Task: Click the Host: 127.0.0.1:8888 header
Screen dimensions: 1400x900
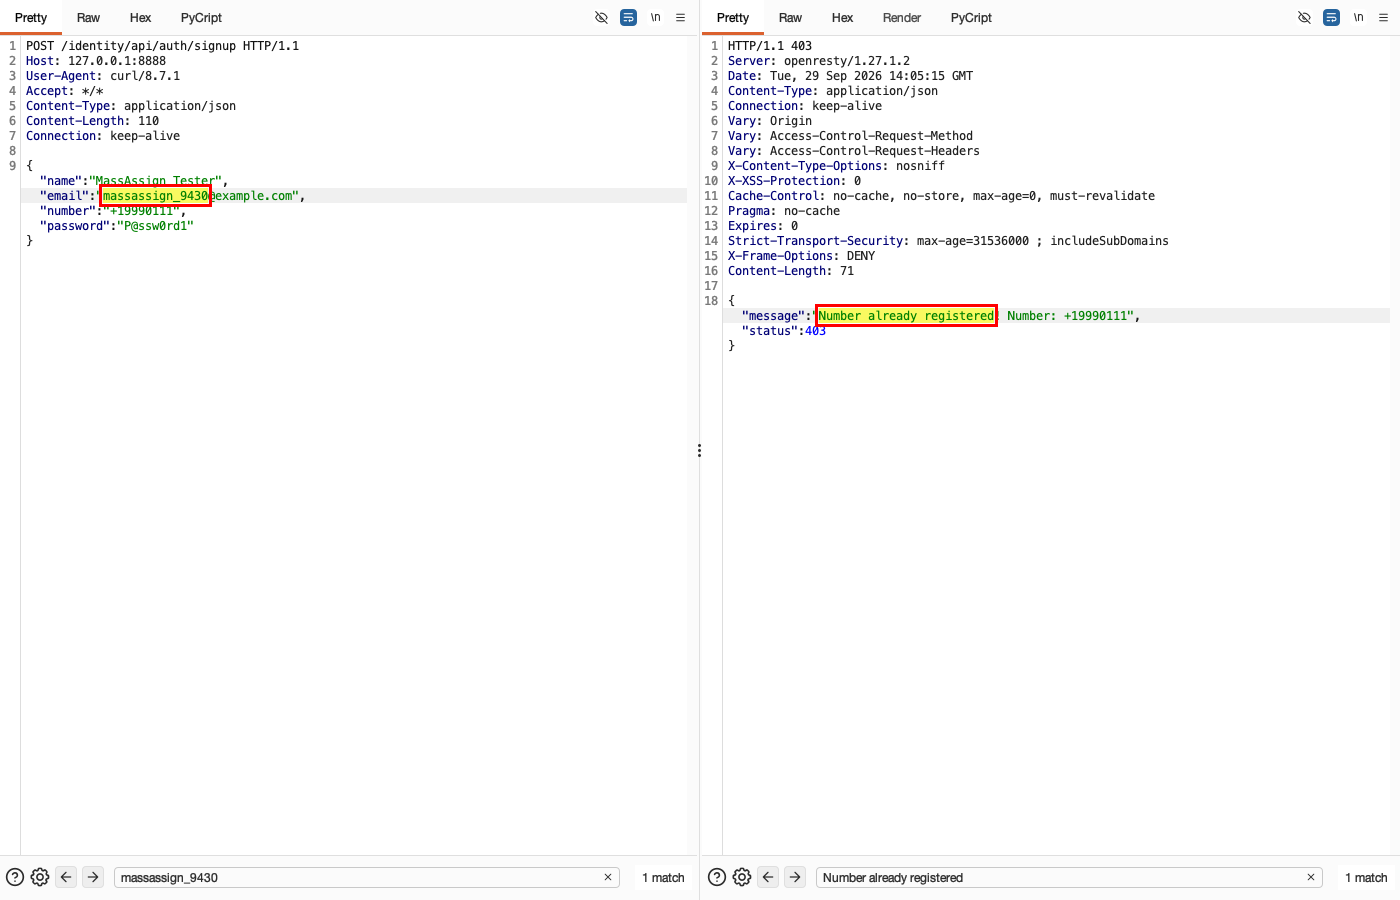Action: tap(96, 61)
